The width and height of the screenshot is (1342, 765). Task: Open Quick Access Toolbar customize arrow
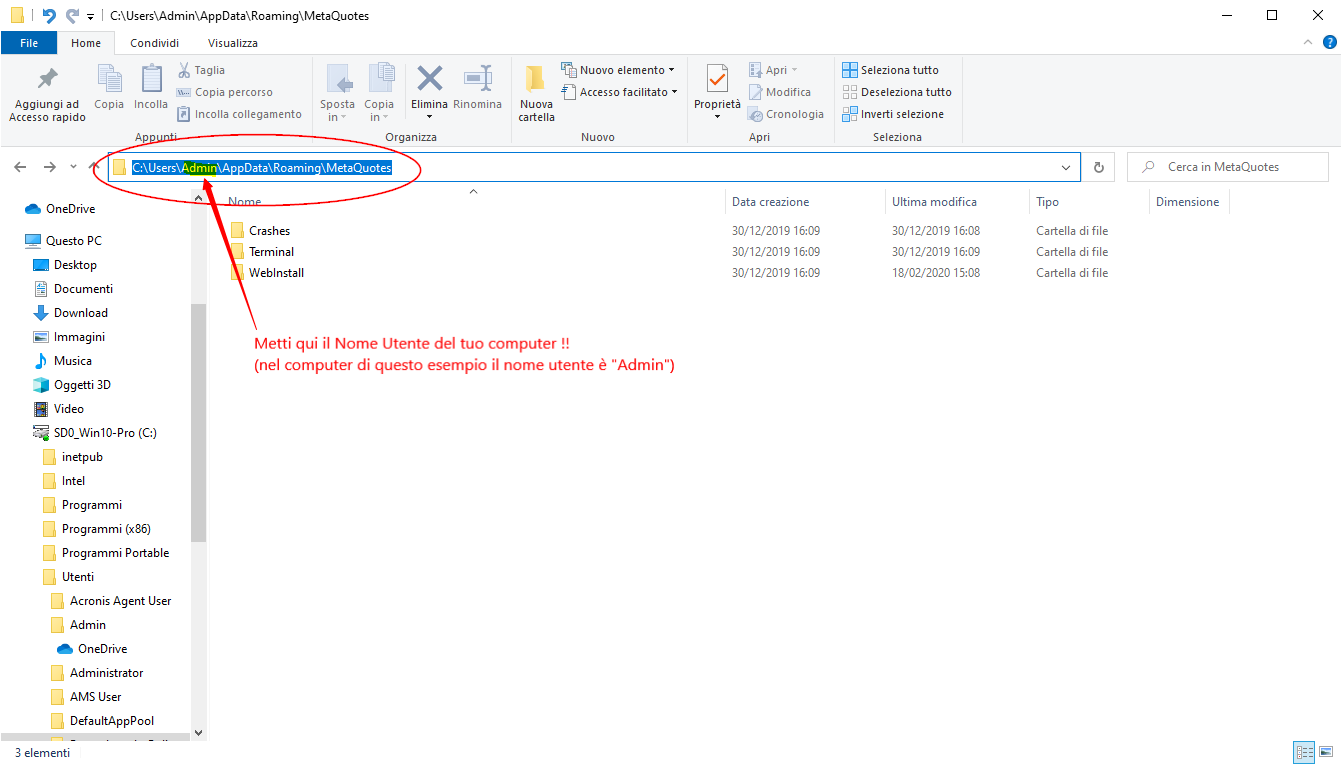(x=91, y=16)
